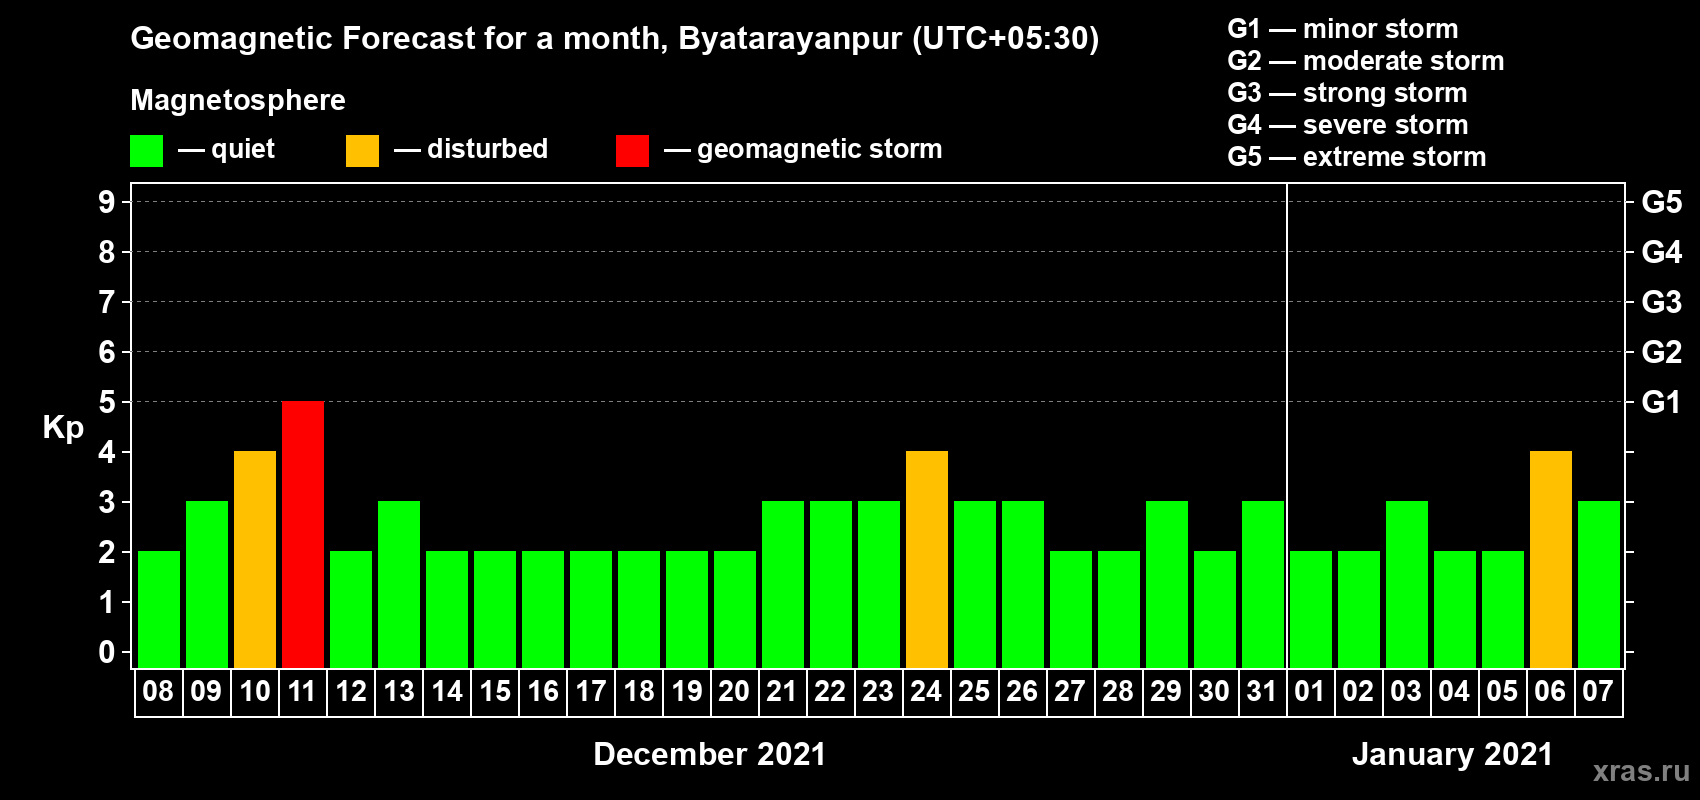Click the G1 axis label
1700x800 pixels.
[1662, 402]
